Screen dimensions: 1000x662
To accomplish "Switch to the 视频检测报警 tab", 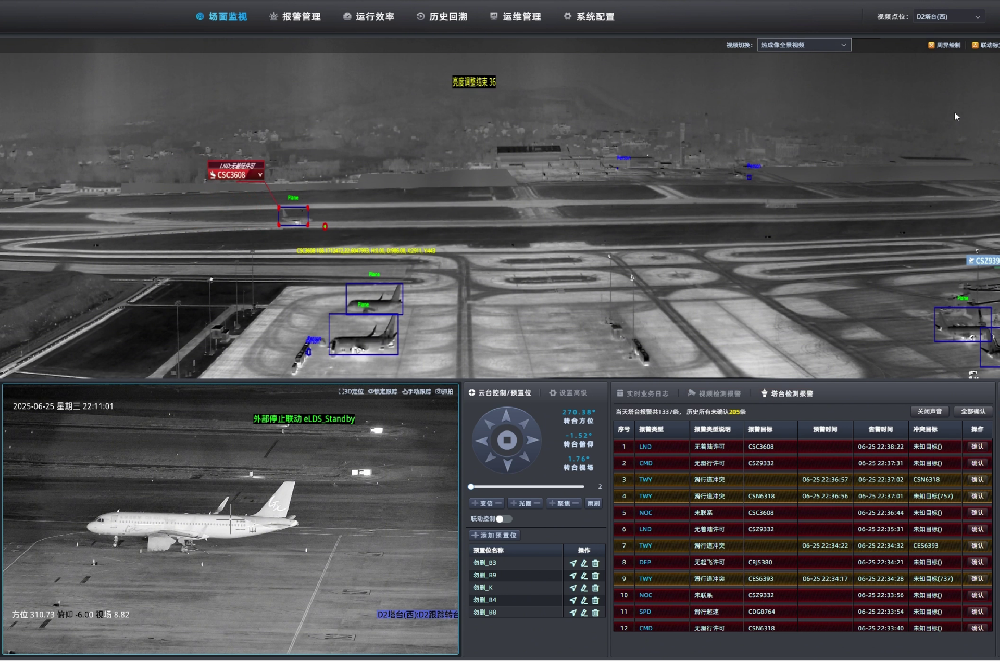I will pos(714,394).
